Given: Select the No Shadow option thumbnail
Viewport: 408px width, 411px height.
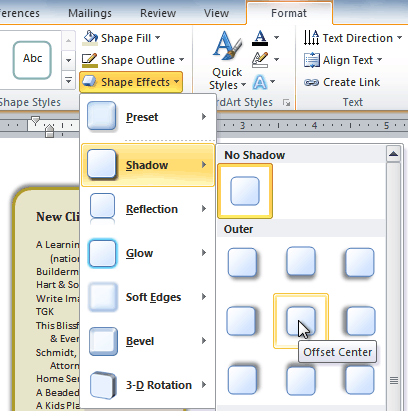Looking at the screenshot, I should 245,191.
